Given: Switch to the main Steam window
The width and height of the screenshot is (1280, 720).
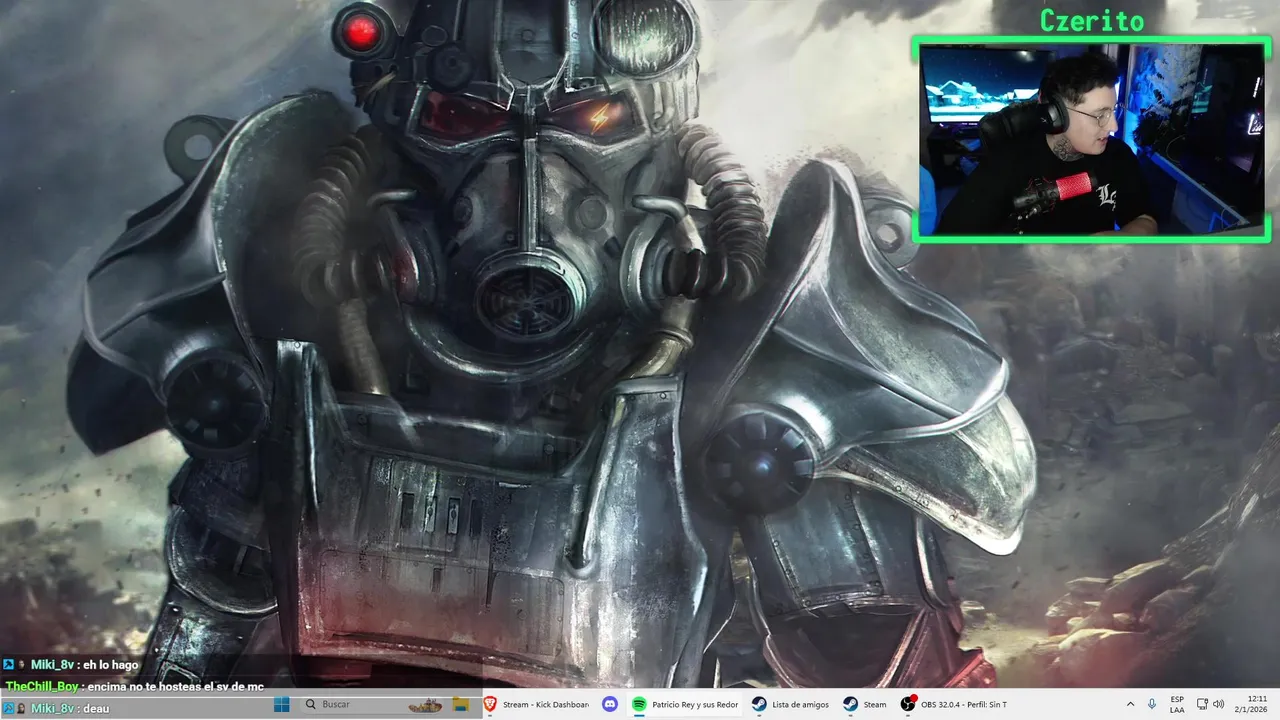Looking at the screenshot, I should click(x=865, y=704).
